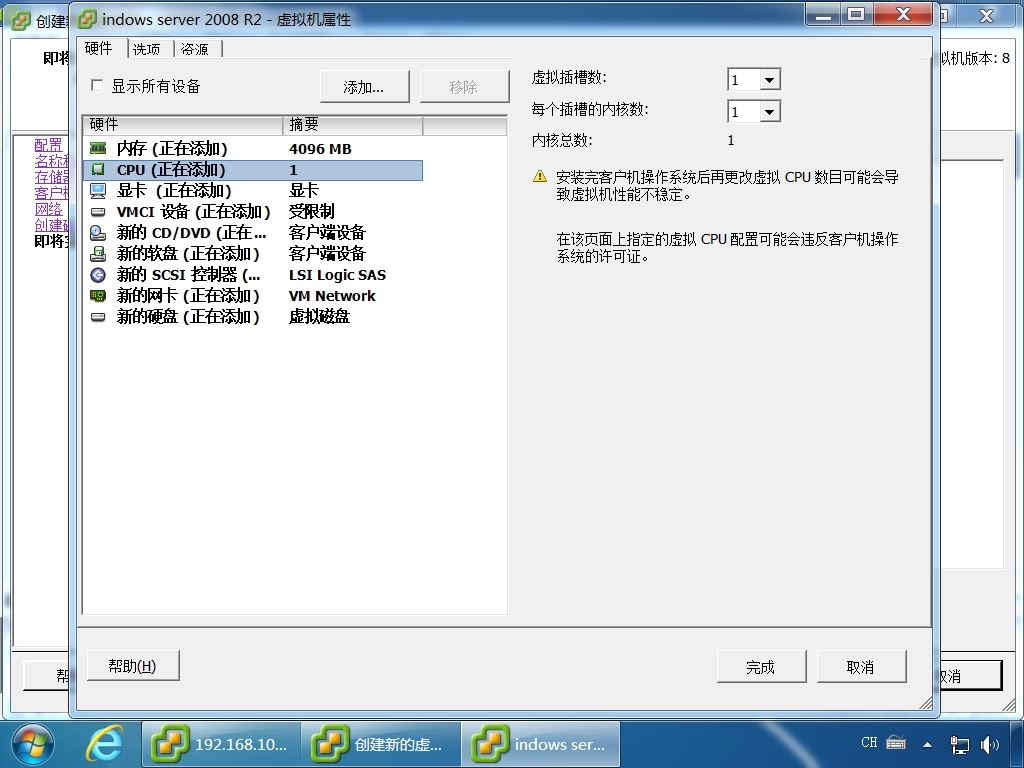Toggle the 显示所有设备 checkbox
Viewport: 1024px width, 768px height.
coord(97,86)
